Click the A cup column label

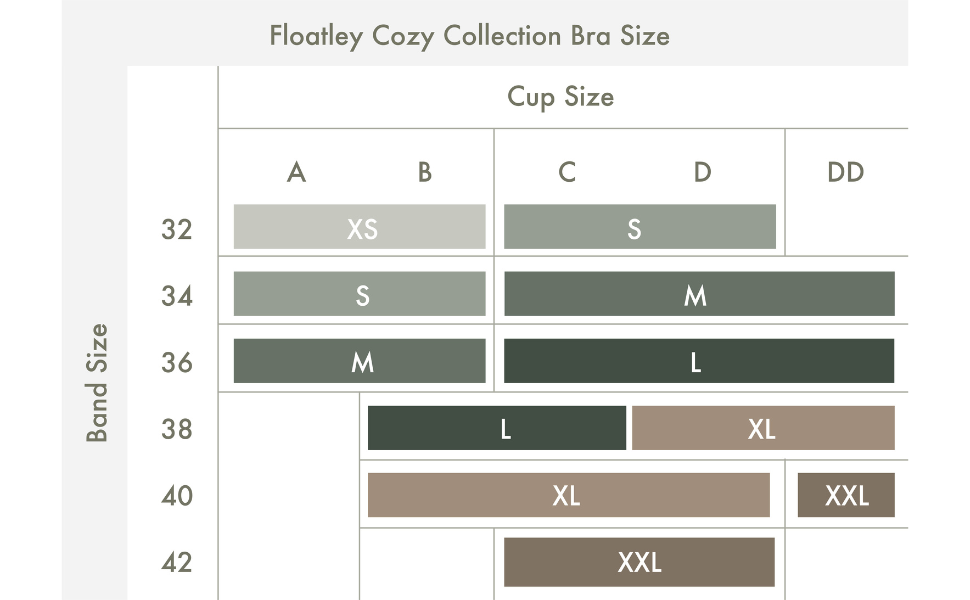[296, 172]
